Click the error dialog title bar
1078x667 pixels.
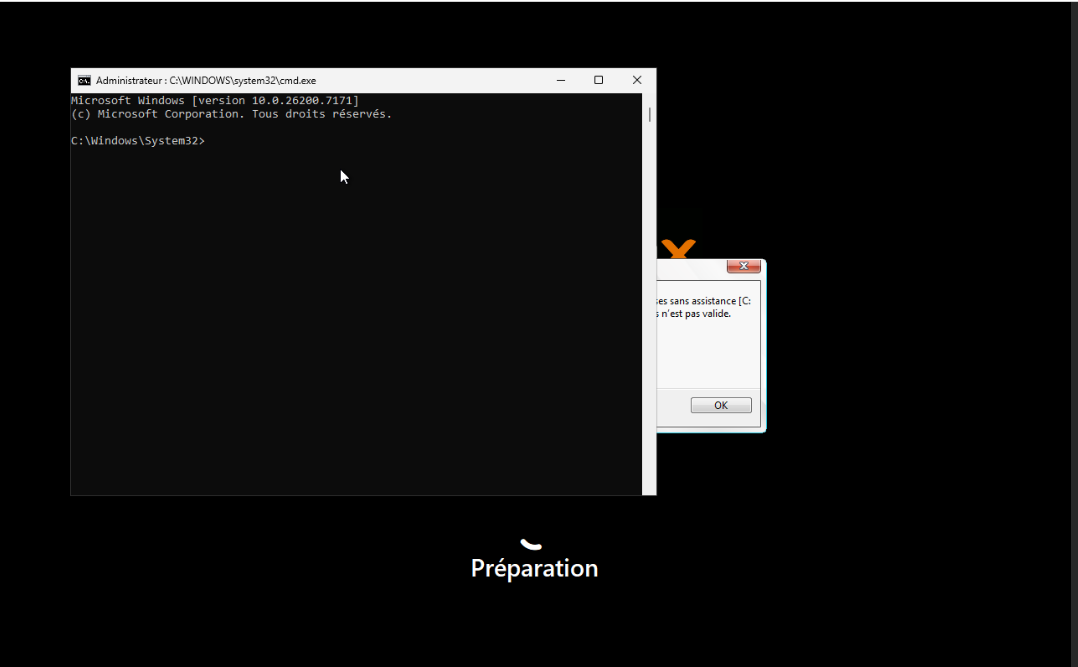691,267
